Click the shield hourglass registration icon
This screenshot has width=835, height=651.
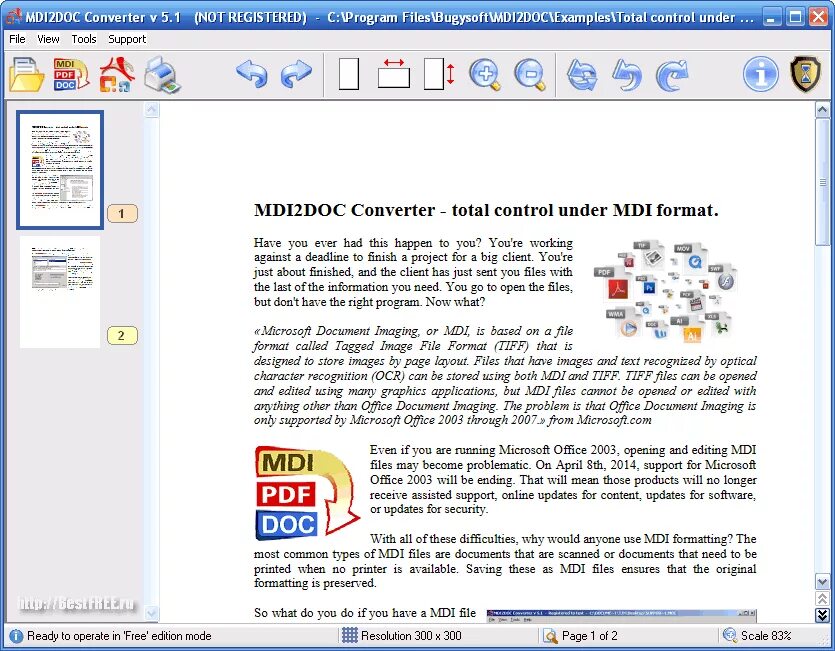pos(805,74)
